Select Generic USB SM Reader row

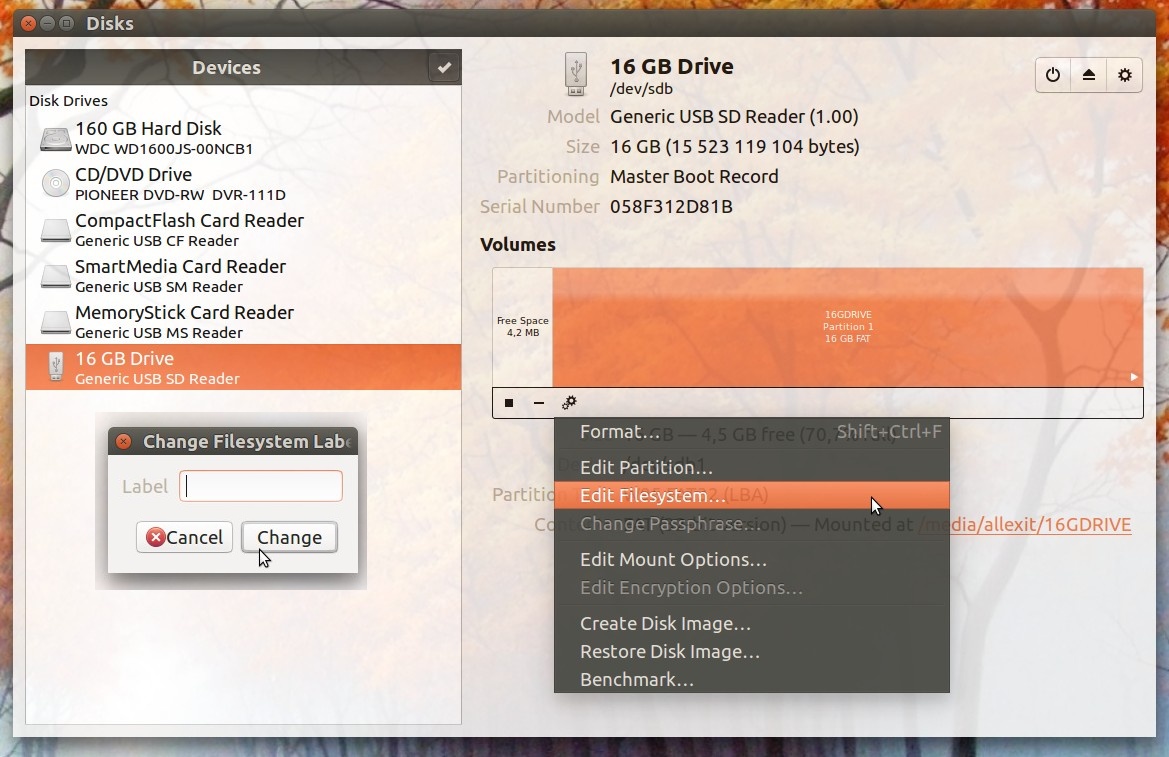tap(243, 276)
